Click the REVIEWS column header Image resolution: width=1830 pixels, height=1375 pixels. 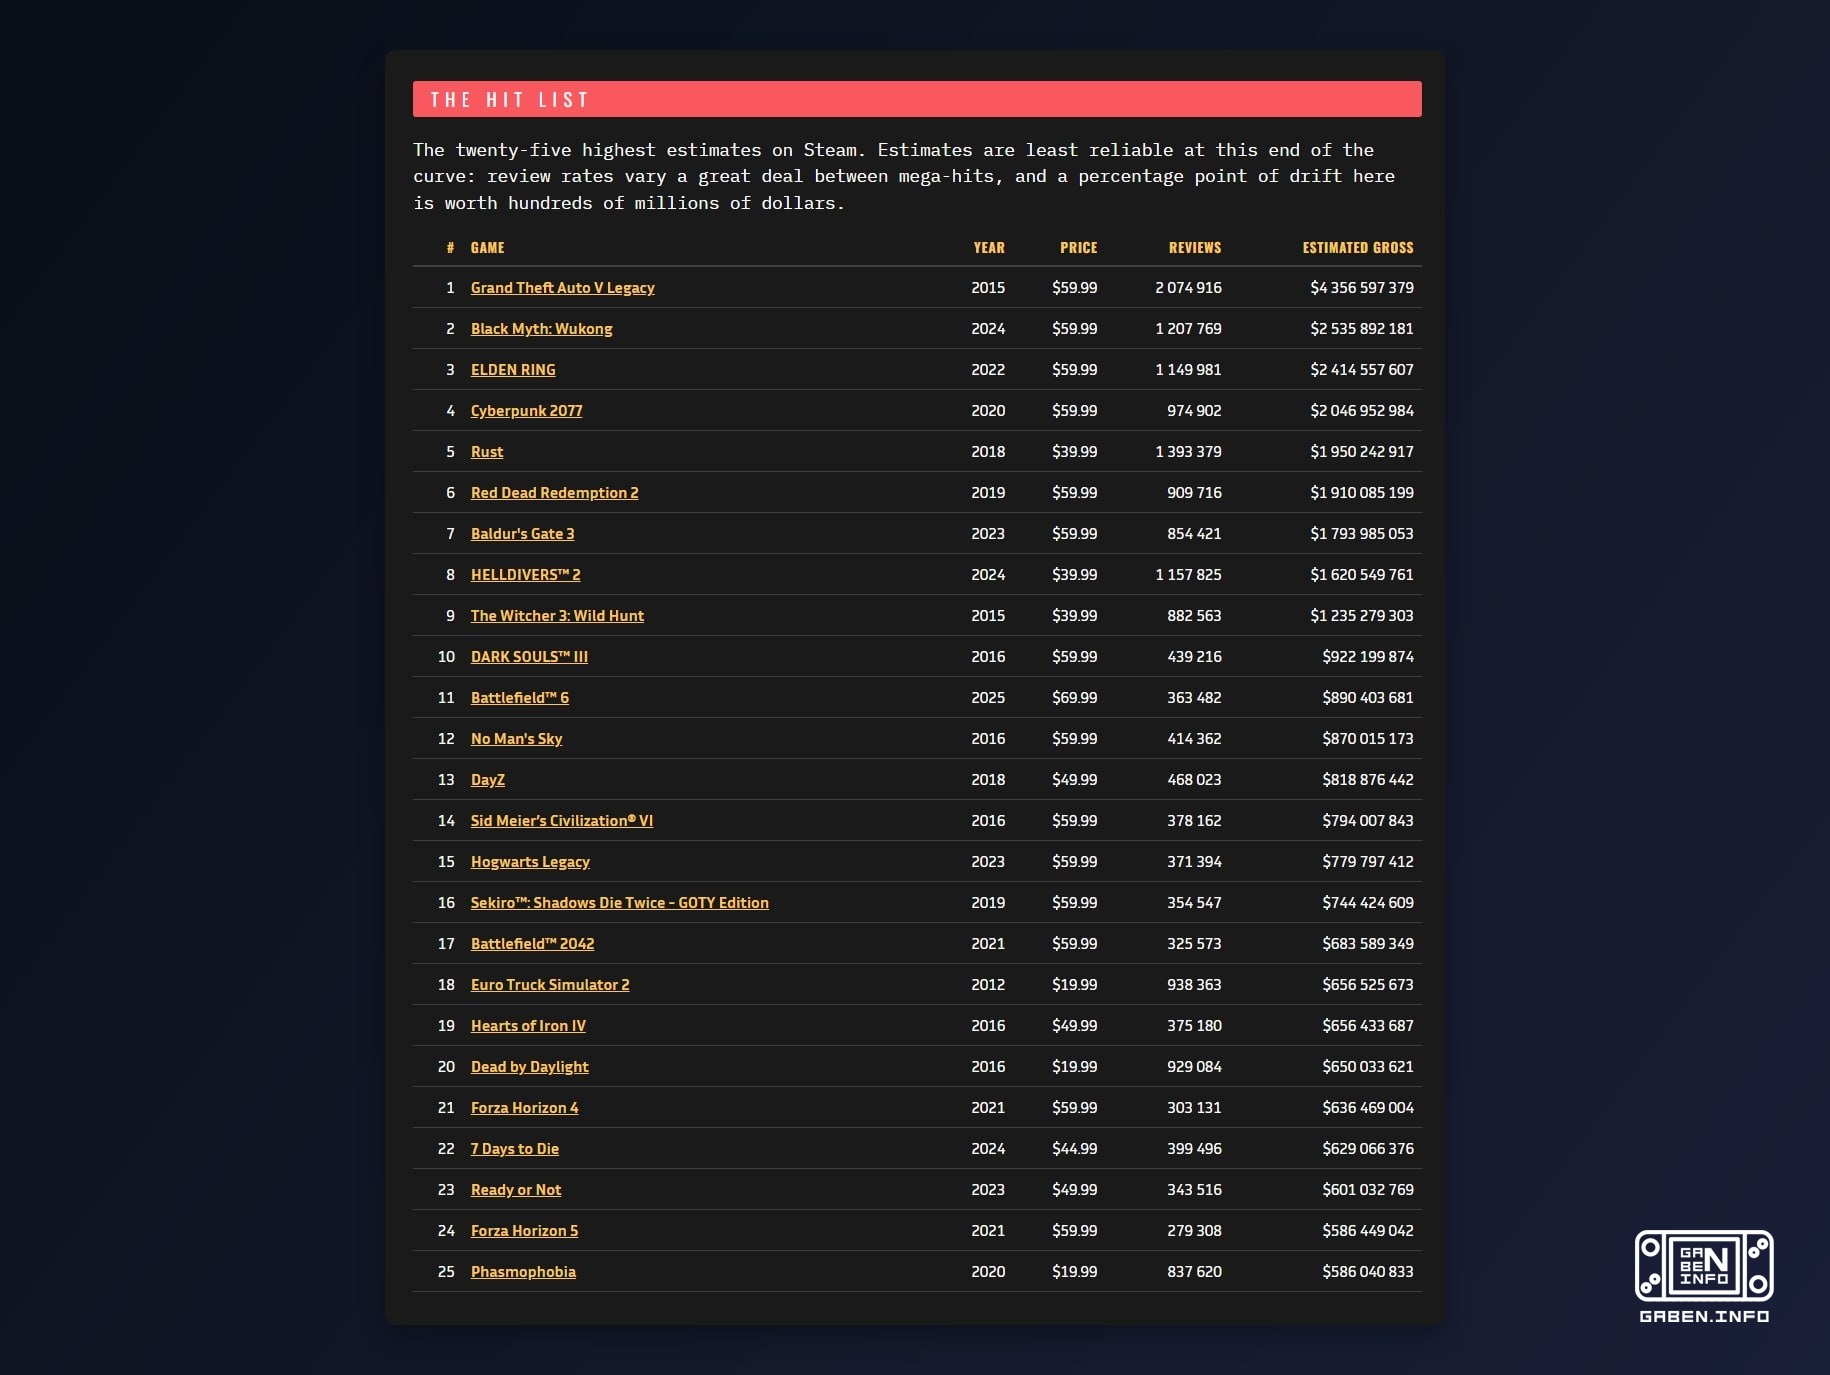tap(1195, 248)
